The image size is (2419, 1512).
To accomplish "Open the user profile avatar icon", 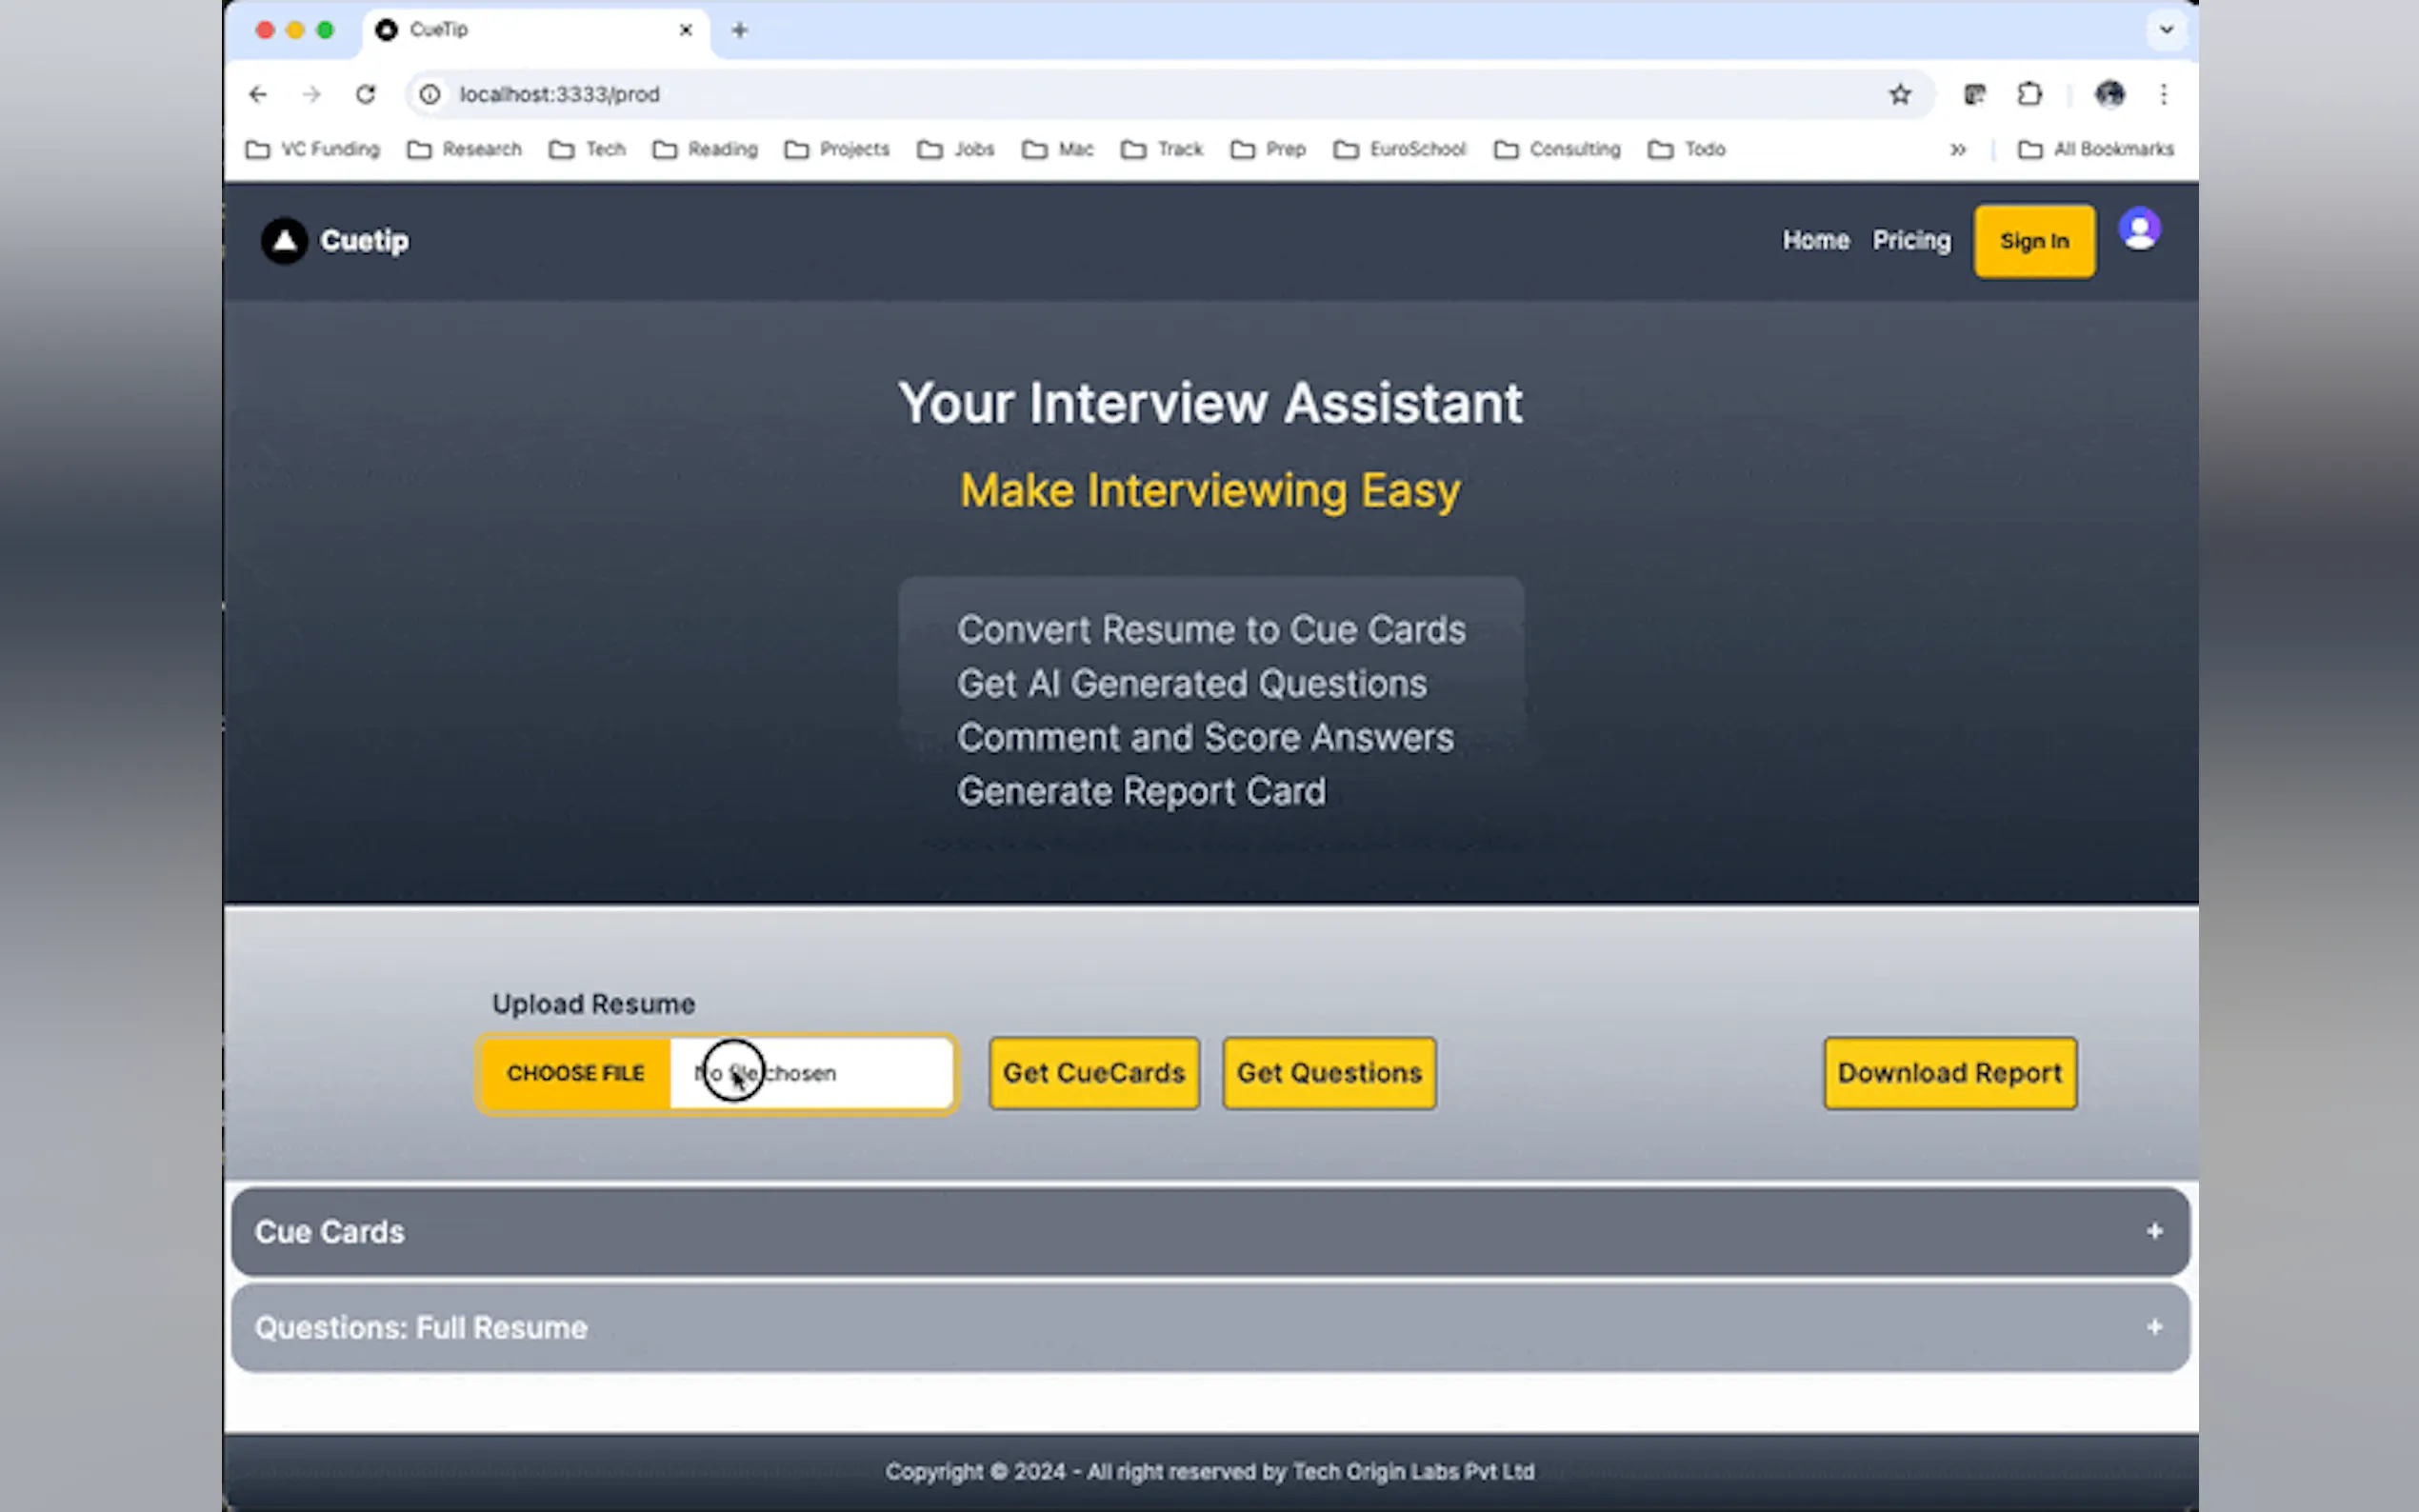I will [x=2139, y=231].
